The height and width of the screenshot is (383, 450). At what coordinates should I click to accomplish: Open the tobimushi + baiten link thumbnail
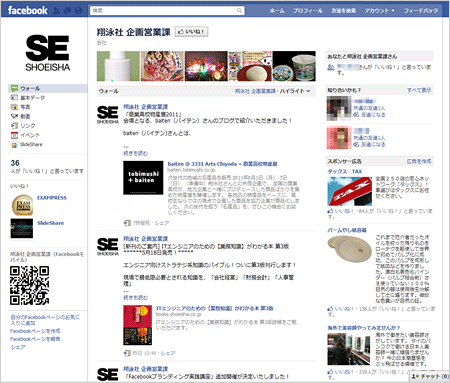pyautogui.click(x=143, y=178)
